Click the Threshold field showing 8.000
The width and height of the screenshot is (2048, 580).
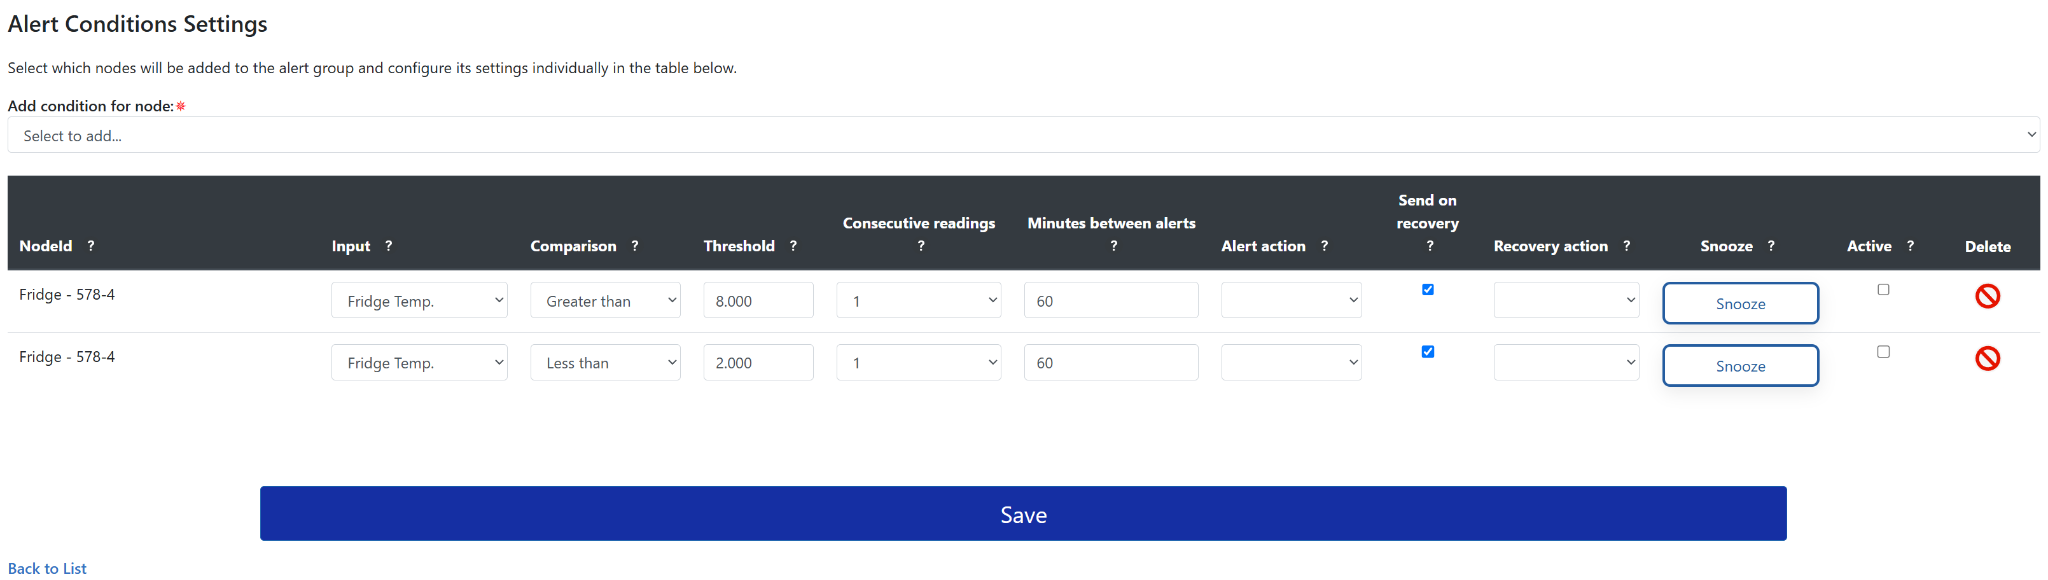tap(758, 300)
